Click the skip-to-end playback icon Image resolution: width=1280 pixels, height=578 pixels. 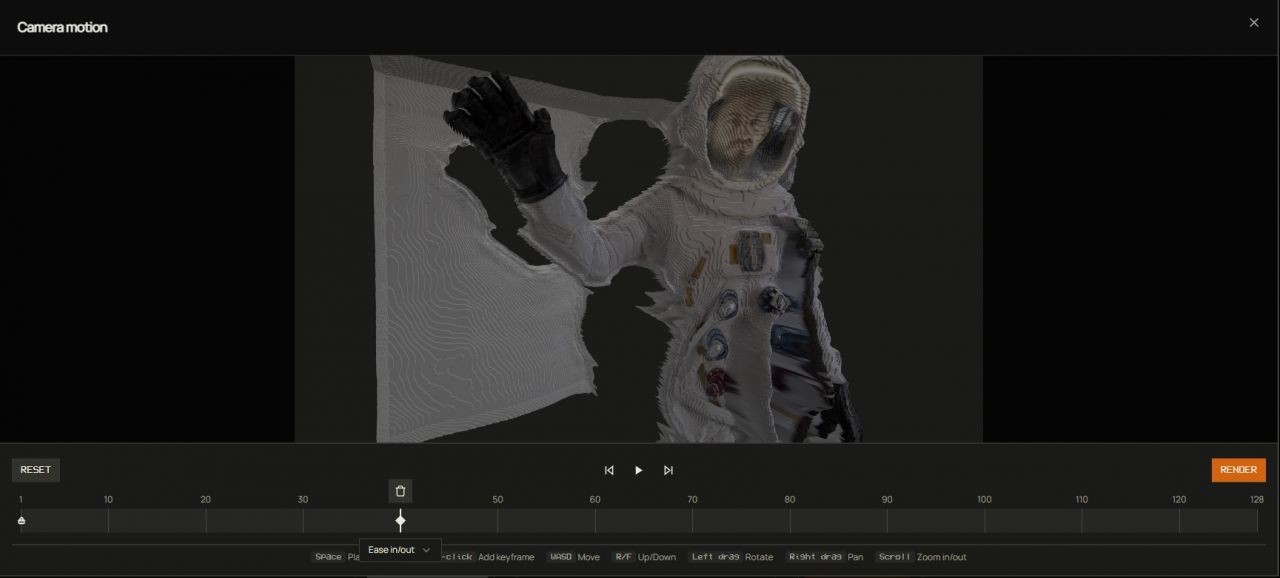click(x=668, y=470)
